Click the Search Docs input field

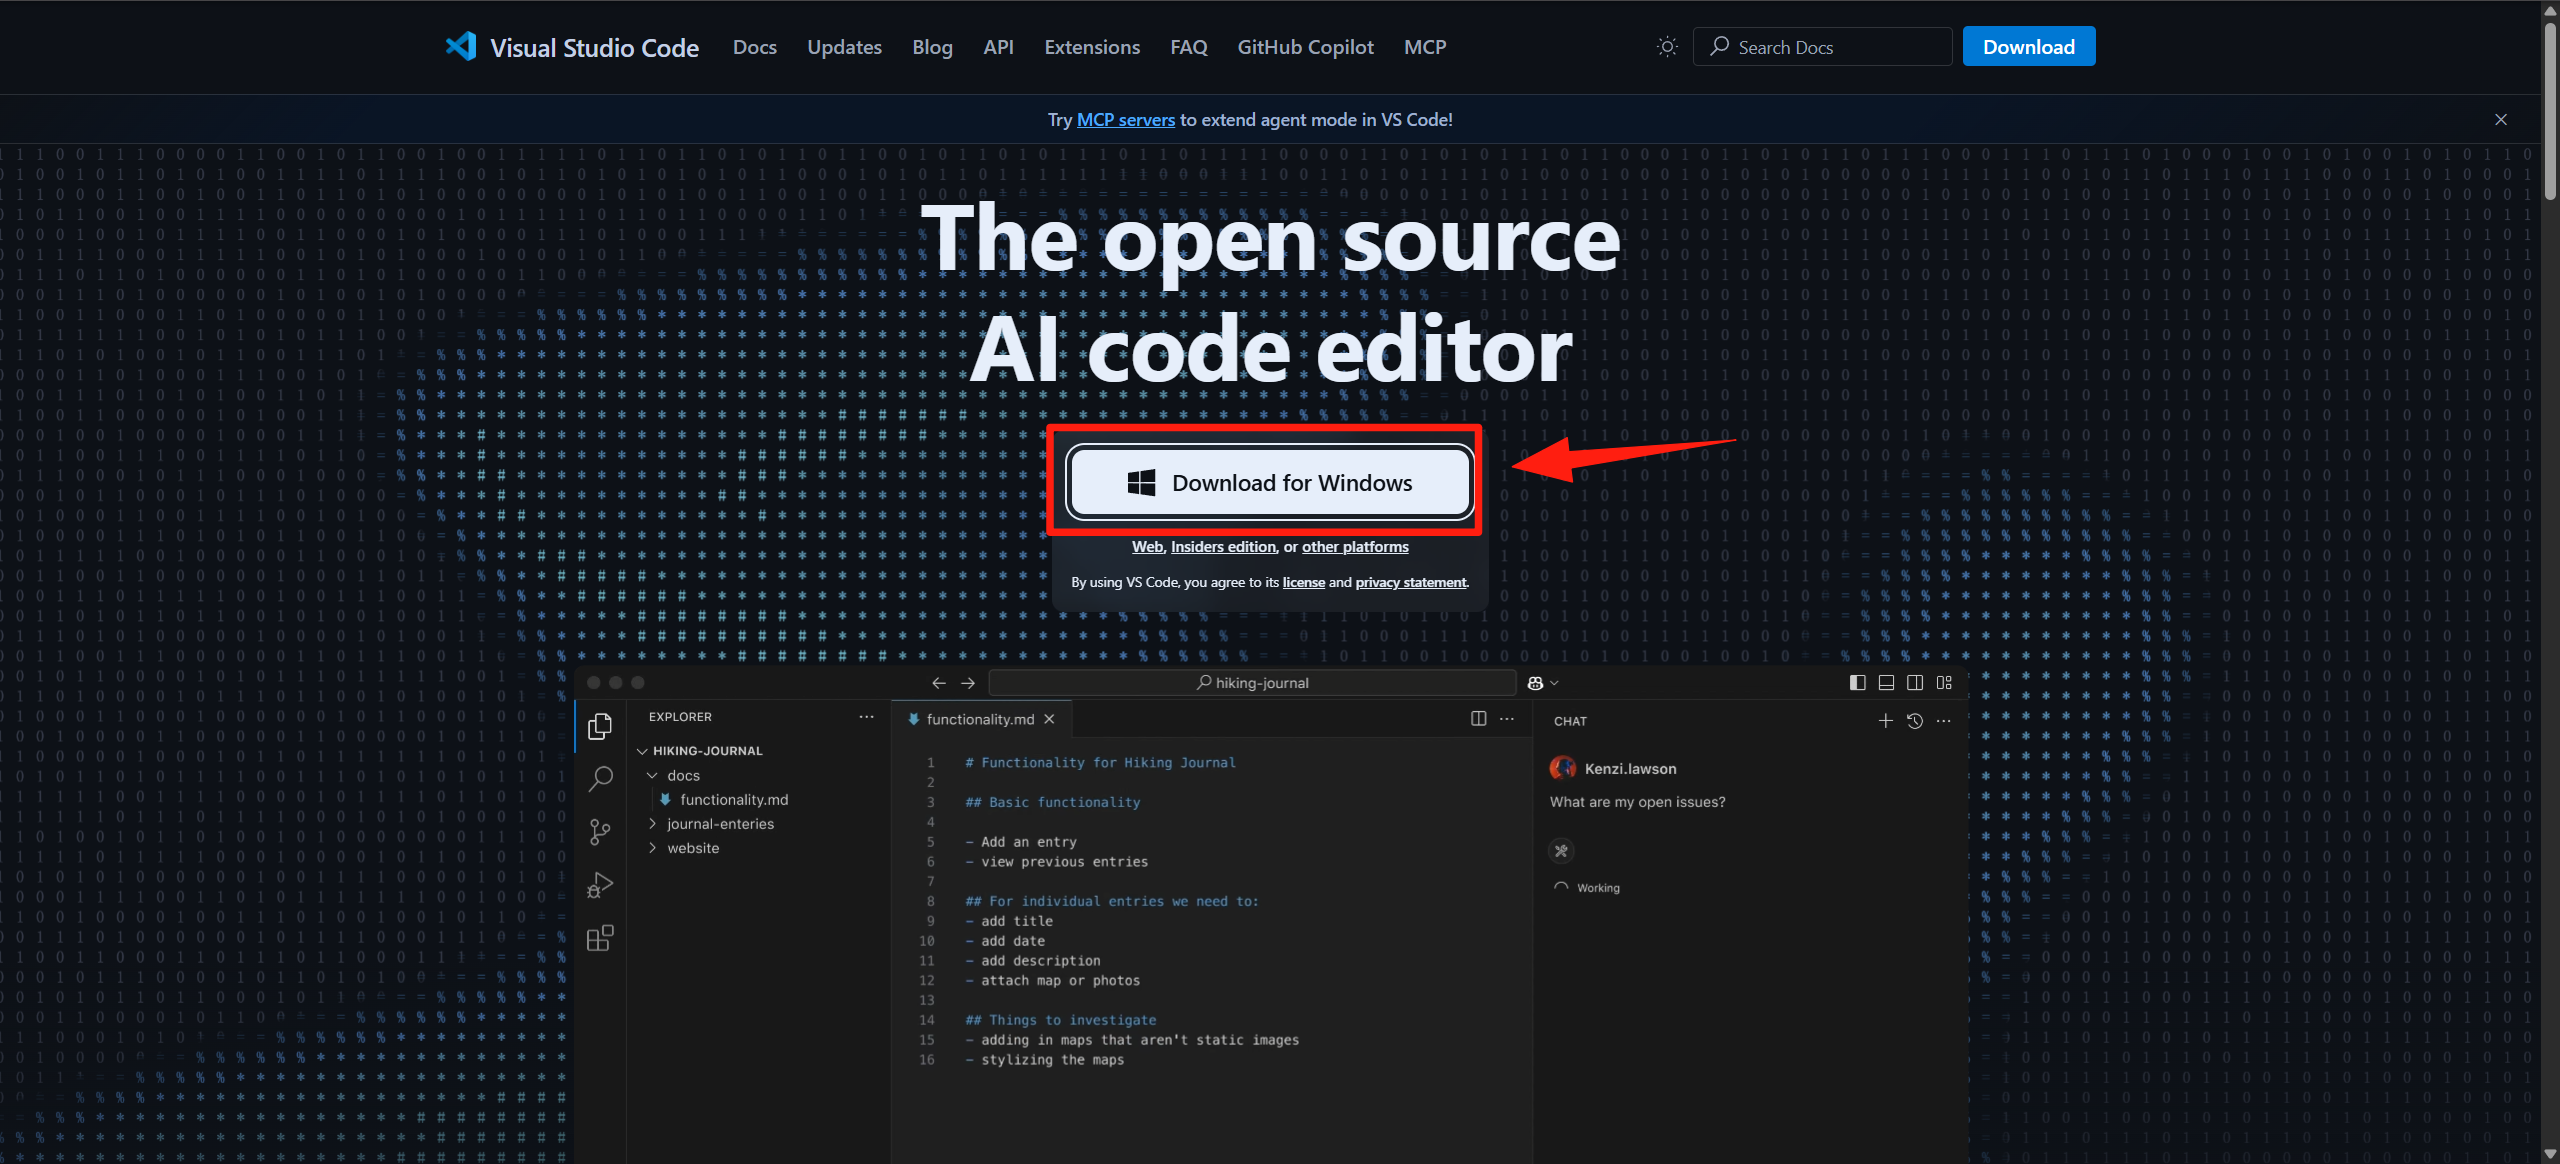1822,46
